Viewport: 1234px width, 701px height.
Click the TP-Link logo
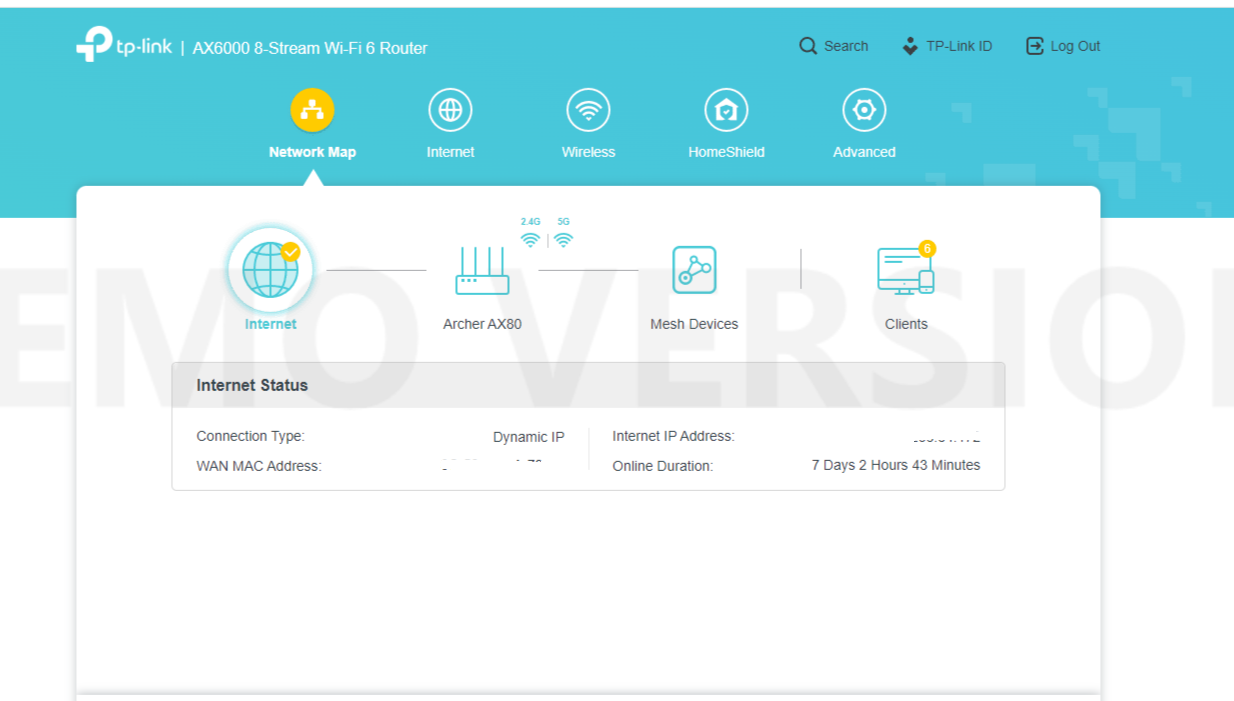click(124, 45)
